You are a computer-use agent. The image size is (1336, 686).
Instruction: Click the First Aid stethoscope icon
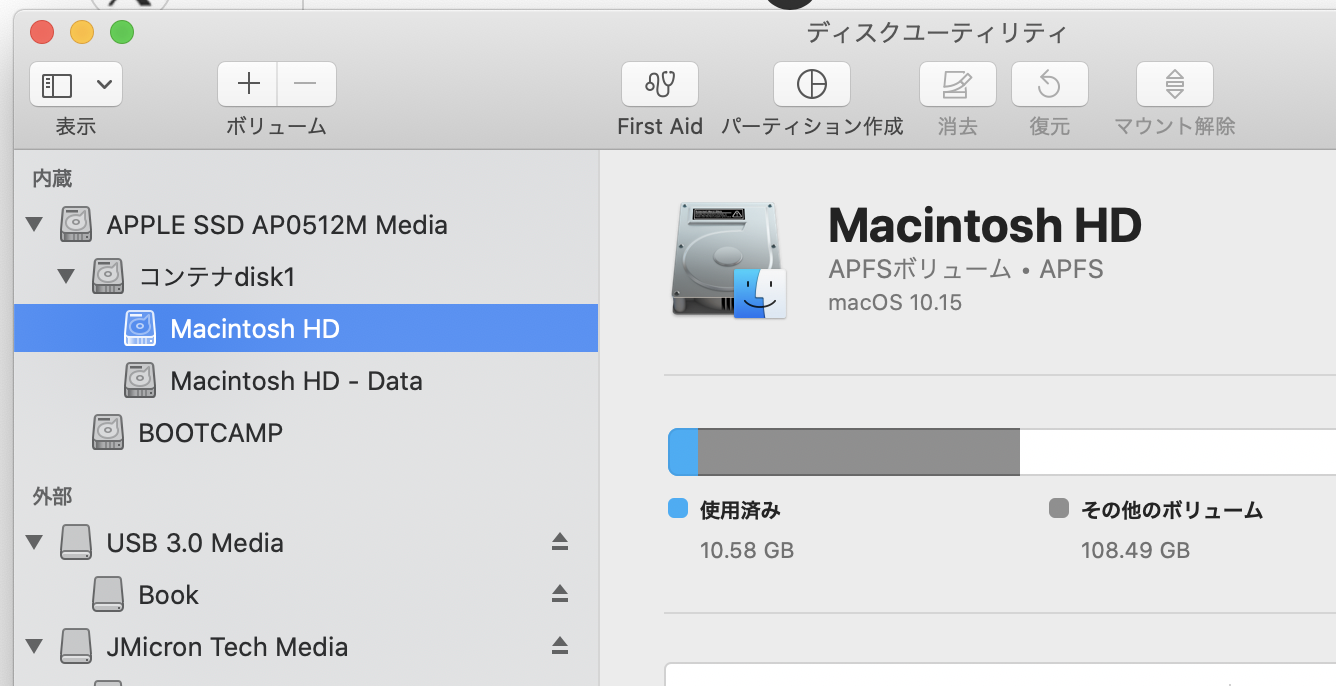[x=660, y=84]
